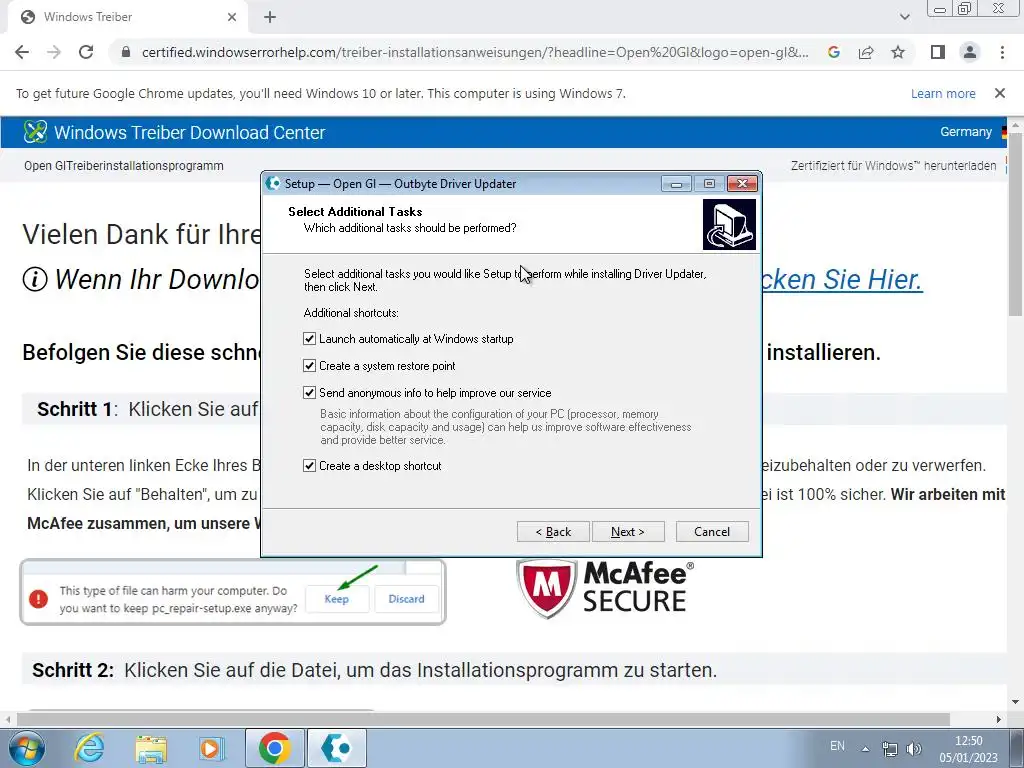Click the scroll down arrow

click(1016, 702)
